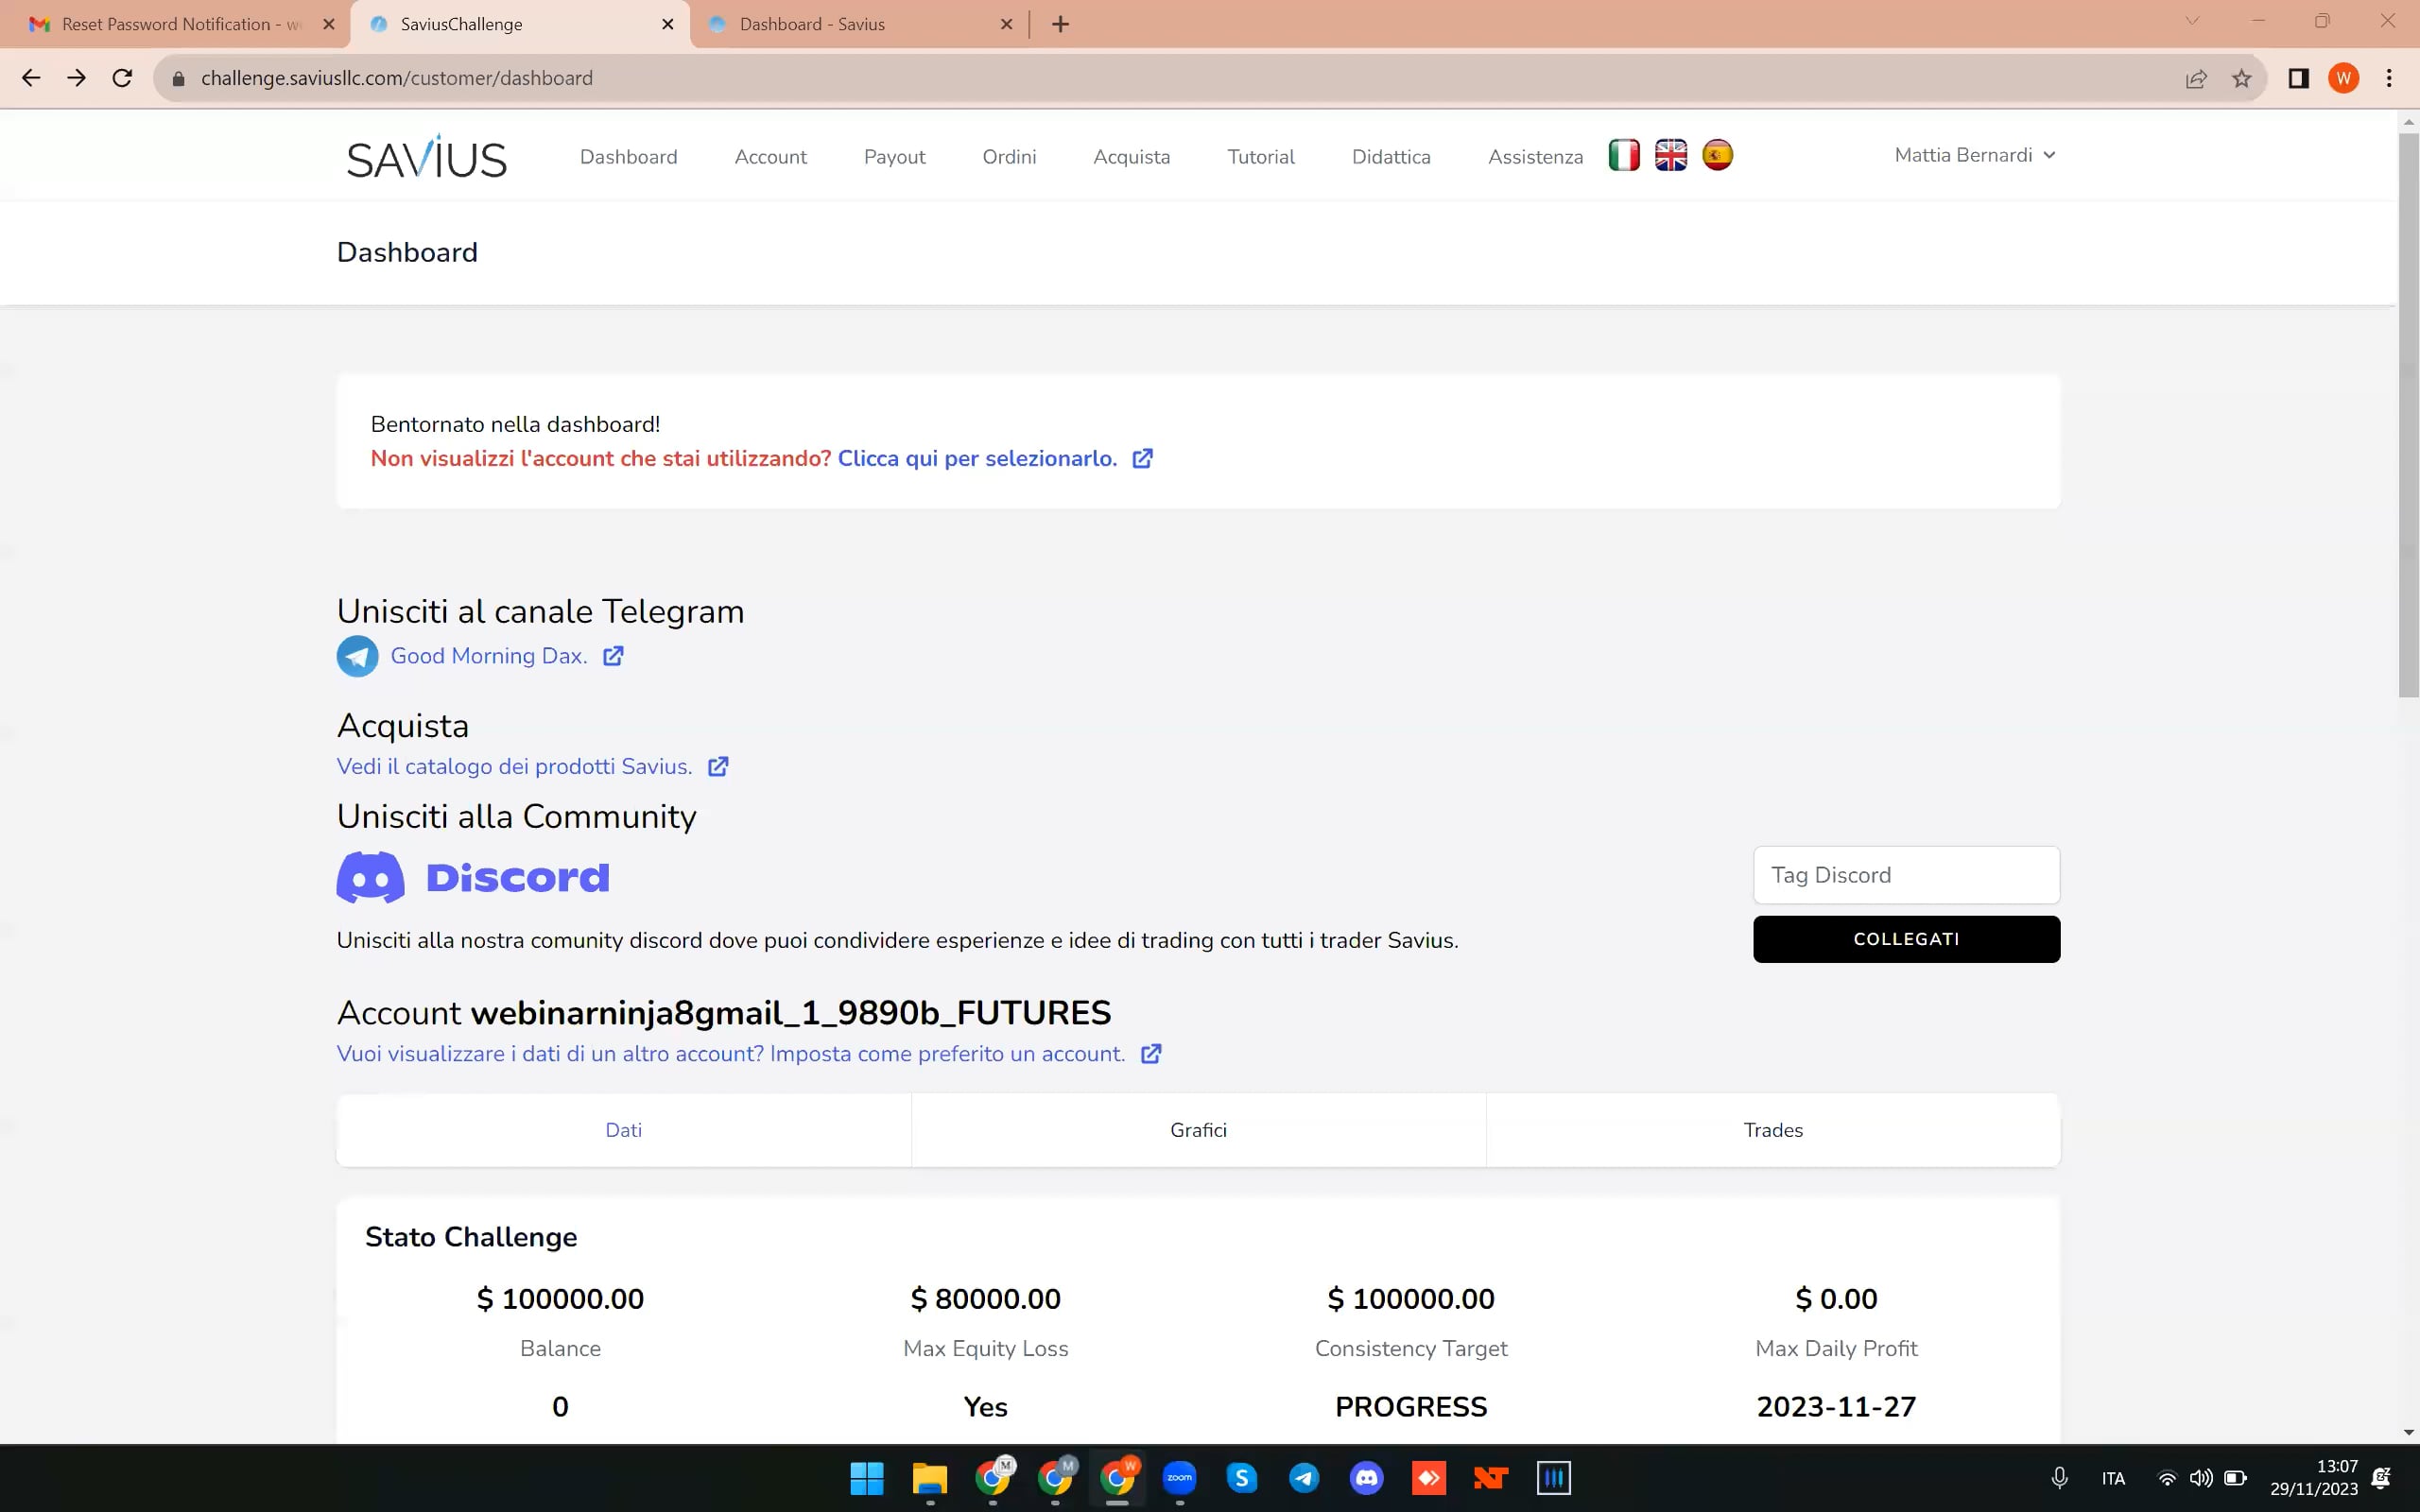This screenshot has width=2420, height=1512.
Task: Focus the Tag Discord input field
Action: tap(1905, 875)
